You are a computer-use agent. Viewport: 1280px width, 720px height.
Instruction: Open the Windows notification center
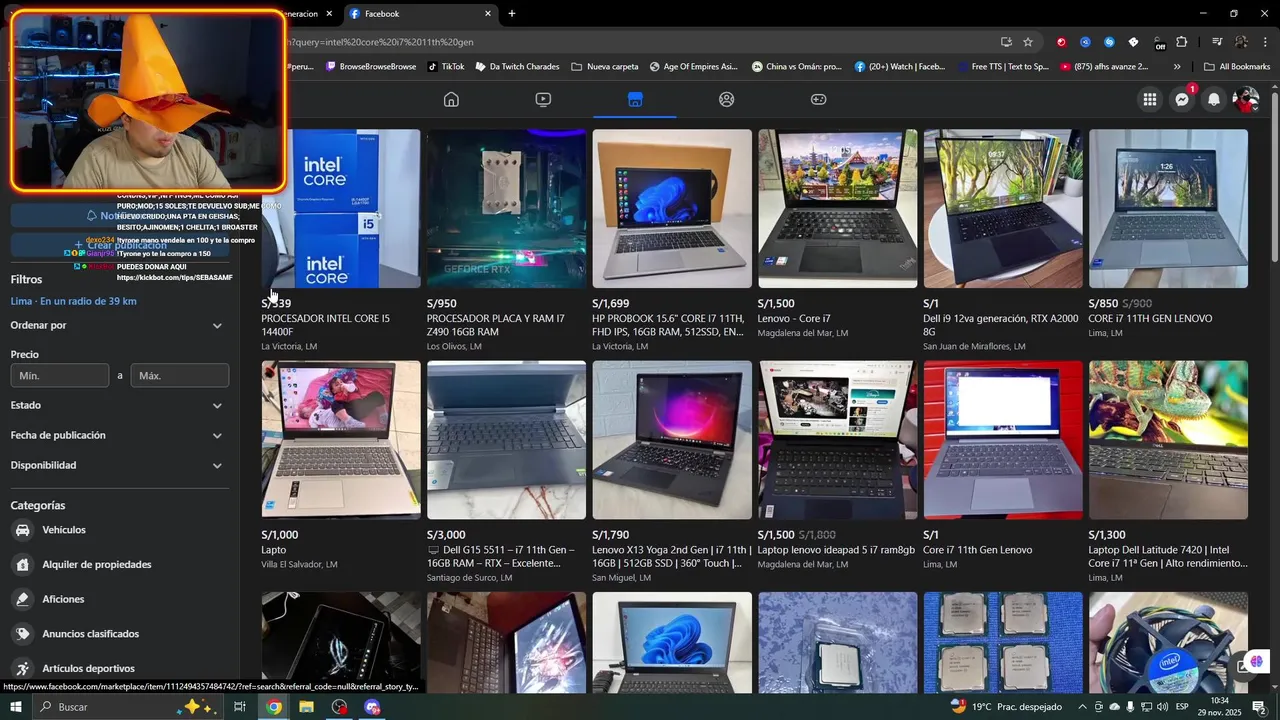click(1260, 707)
